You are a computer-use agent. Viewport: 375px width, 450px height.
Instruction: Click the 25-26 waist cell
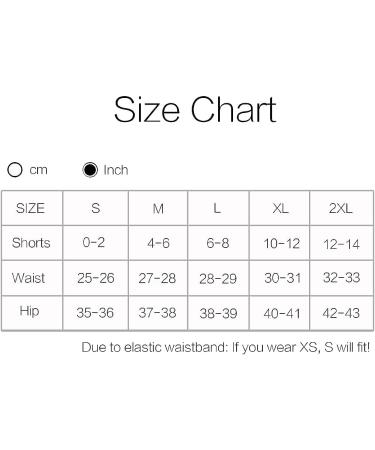click(x=96, y=278)
